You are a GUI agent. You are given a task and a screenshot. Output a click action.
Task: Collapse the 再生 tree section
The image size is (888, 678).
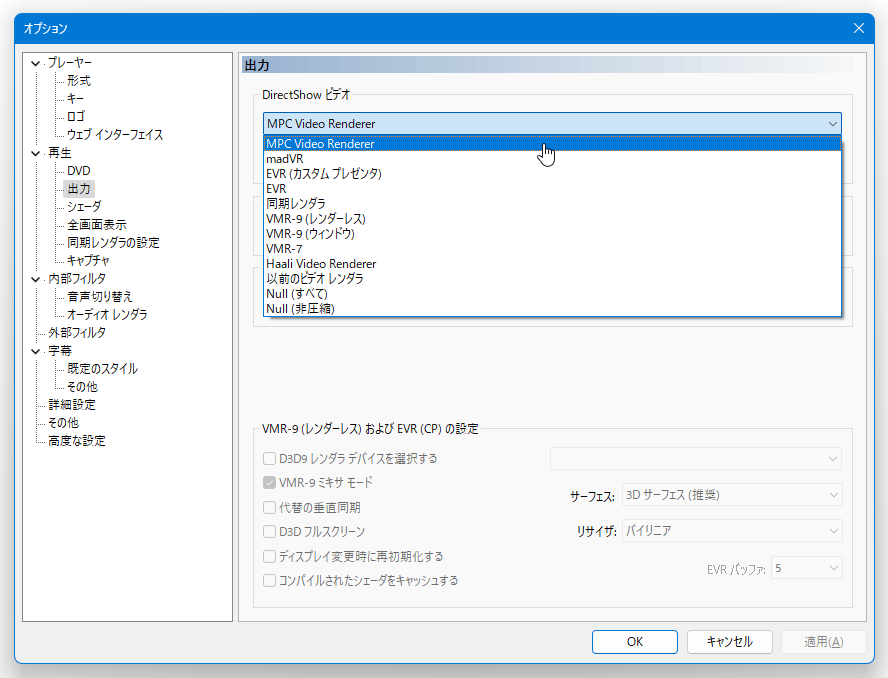coord(36,153)
